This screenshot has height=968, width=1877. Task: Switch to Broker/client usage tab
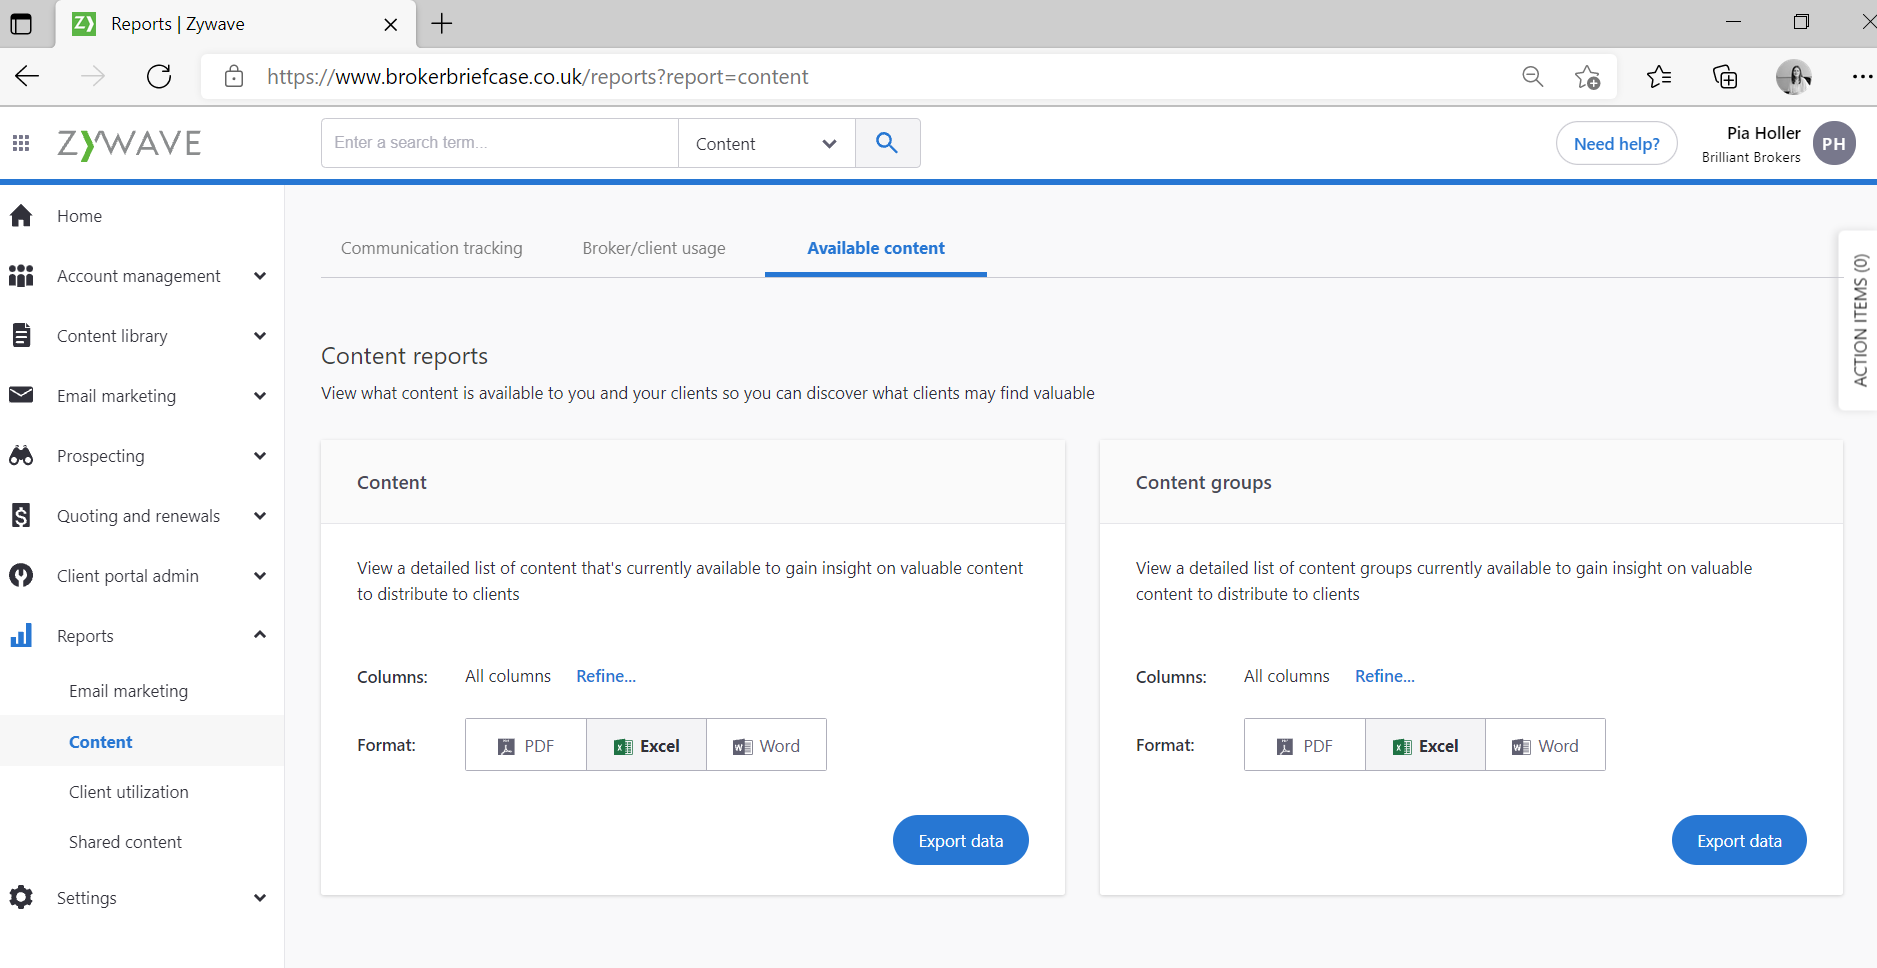pyautogui.click(x=654, y=248)
